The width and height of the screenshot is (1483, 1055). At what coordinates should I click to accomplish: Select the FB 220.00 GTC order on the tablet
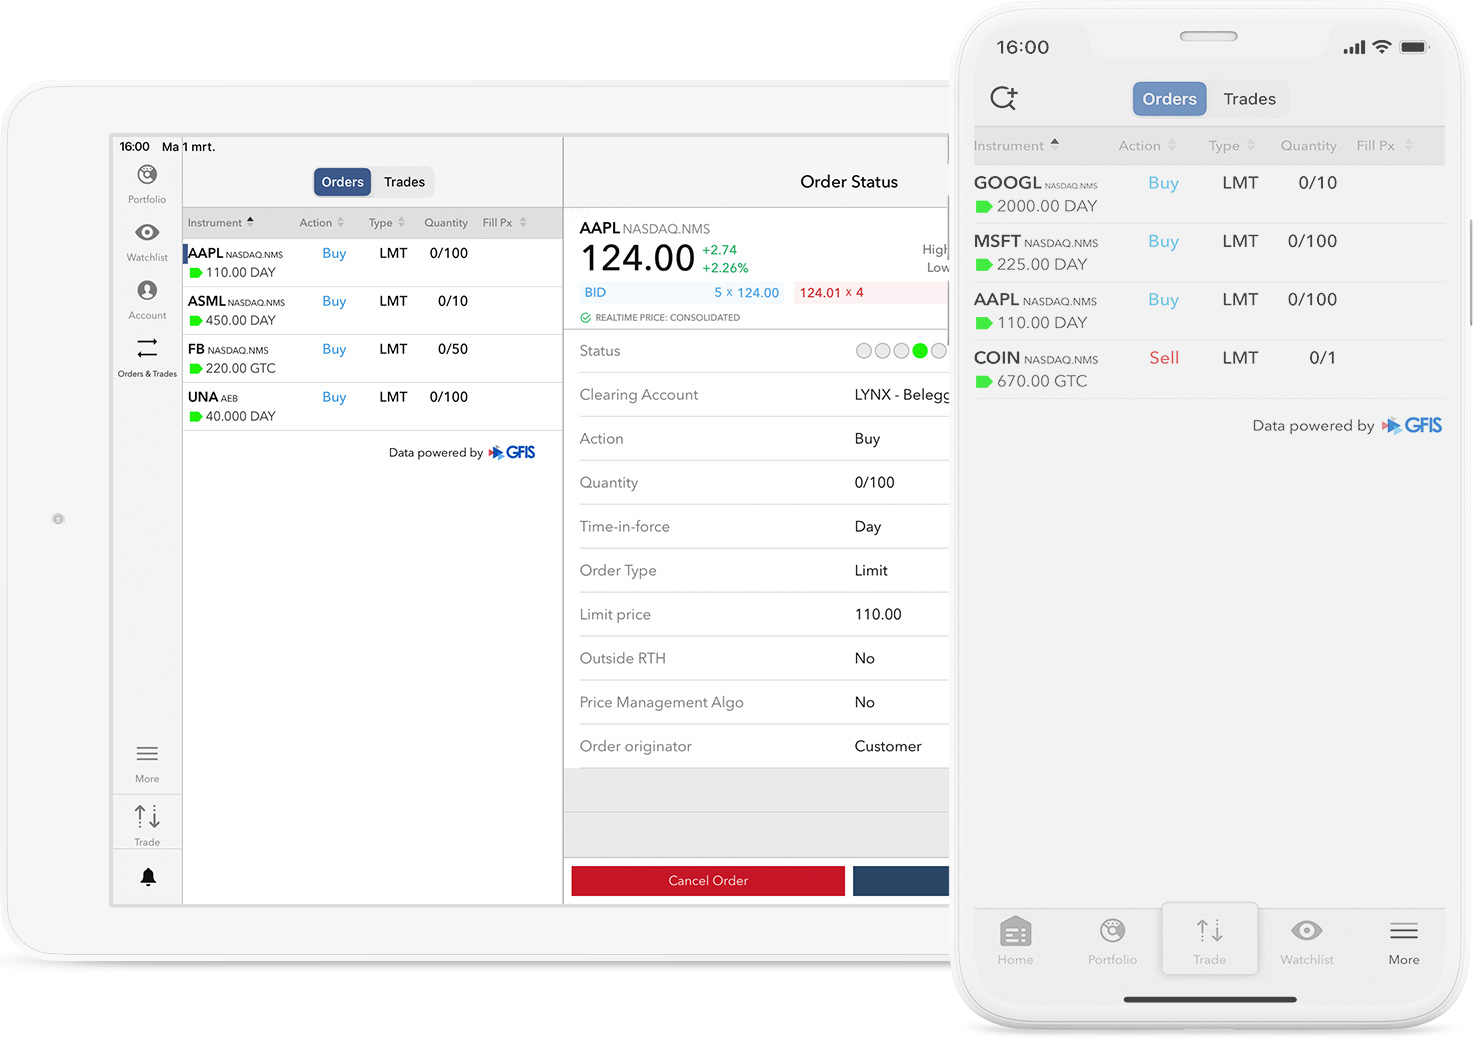(x=372, y=358)
